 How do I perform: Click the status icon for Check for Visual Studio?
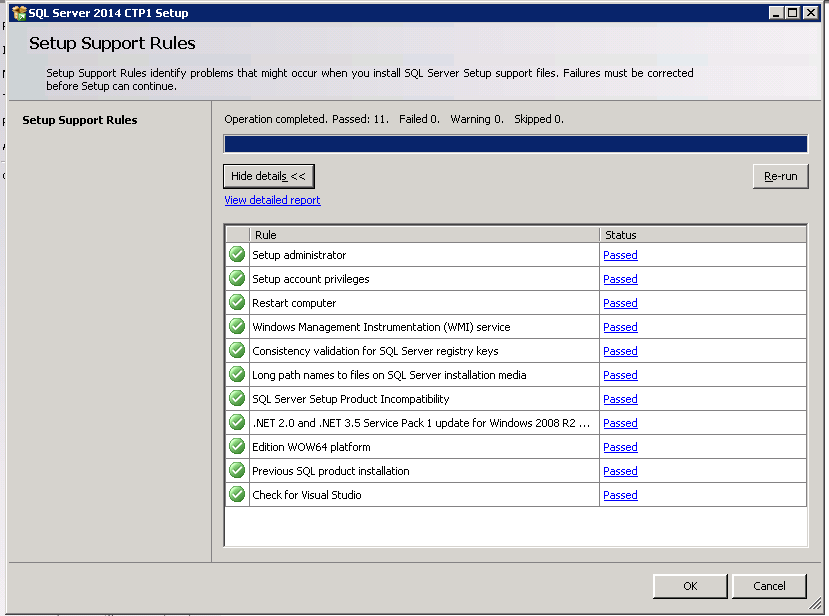[237, 495]
